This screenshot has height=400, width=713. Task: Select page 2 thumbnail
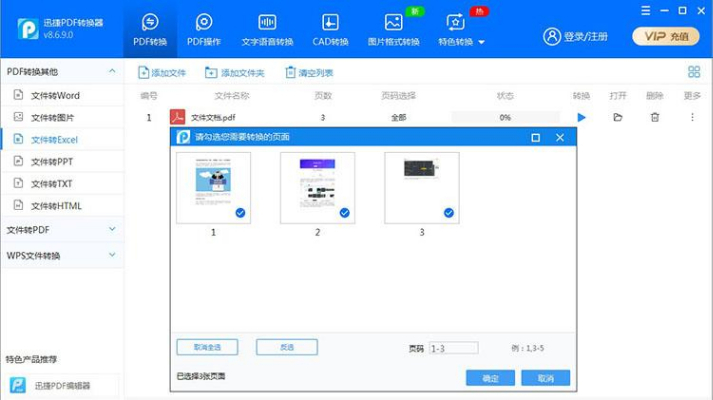[x=317, y=188]
